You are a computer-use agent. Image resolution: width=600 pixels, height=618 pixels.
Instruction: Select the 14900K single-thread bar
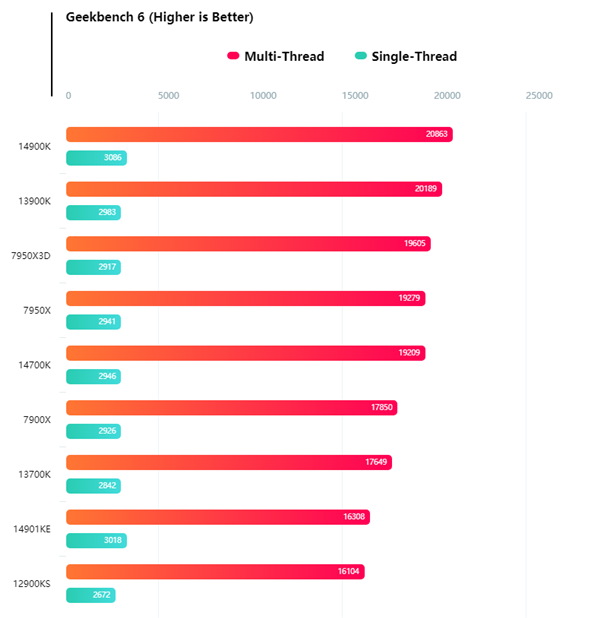(x=96, y=158)
